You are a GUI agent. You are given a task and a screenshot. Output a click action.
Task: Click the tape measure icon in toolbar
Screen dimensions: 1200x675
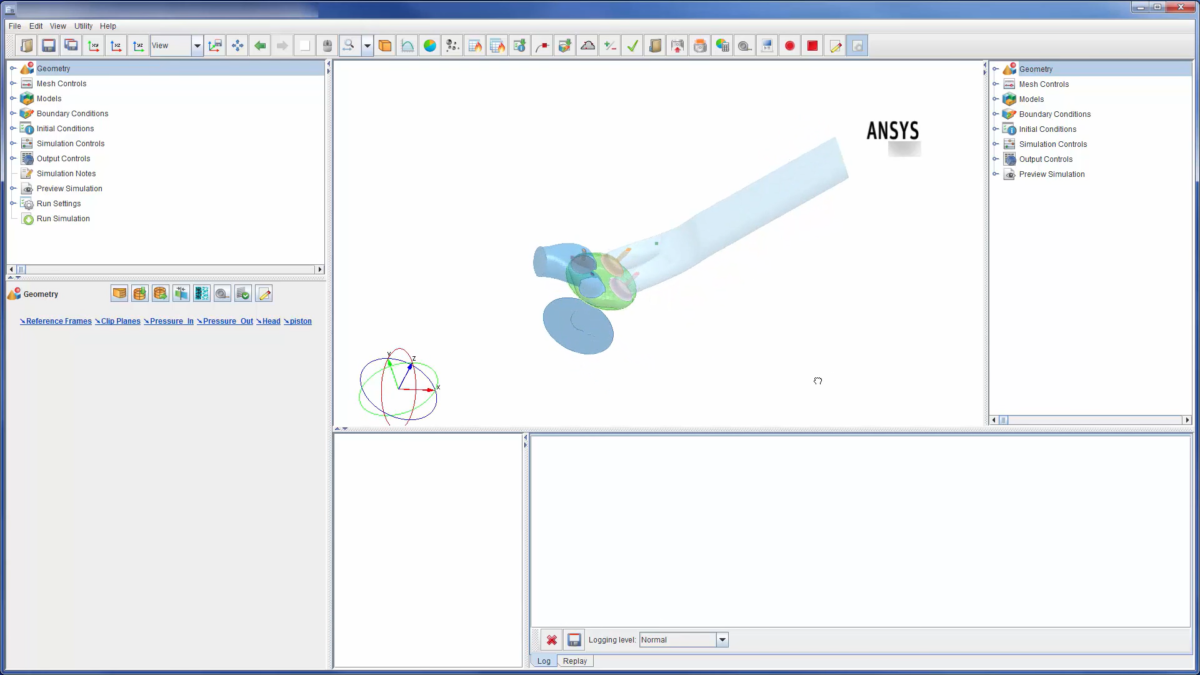coord(745,45)
